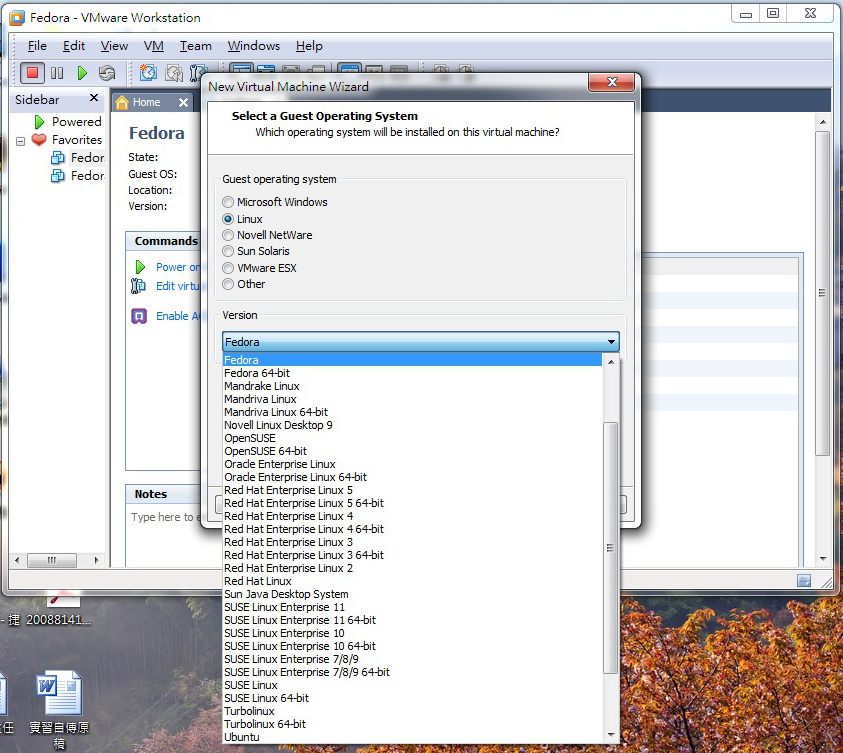
Task: Select the Microsoft Windows radio button
Action: (228, 202)
